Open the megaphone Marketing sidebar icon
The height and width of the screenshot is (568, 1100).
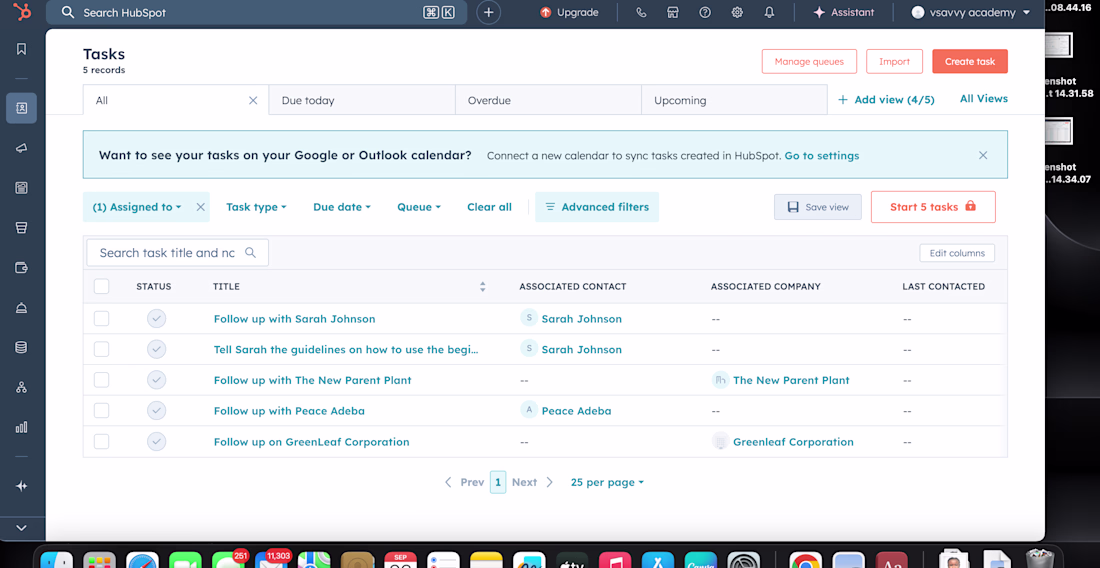21,148
